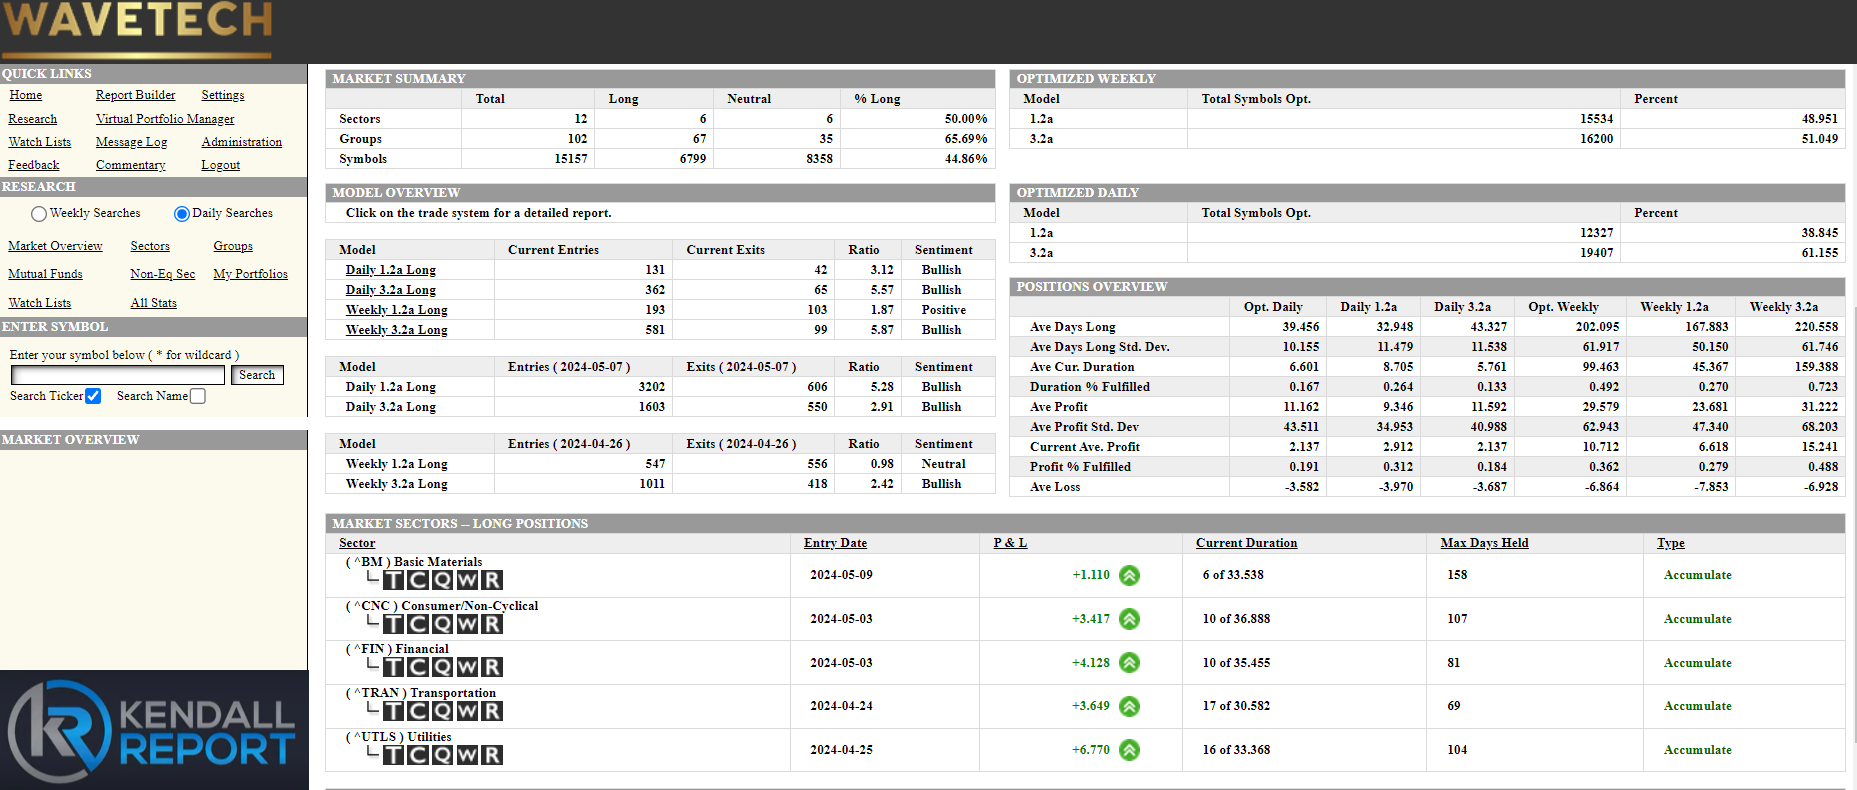Open the Feedback link
Viewport: 1857px width, 790px height.
pyautogui.click(x=34, y=165)
